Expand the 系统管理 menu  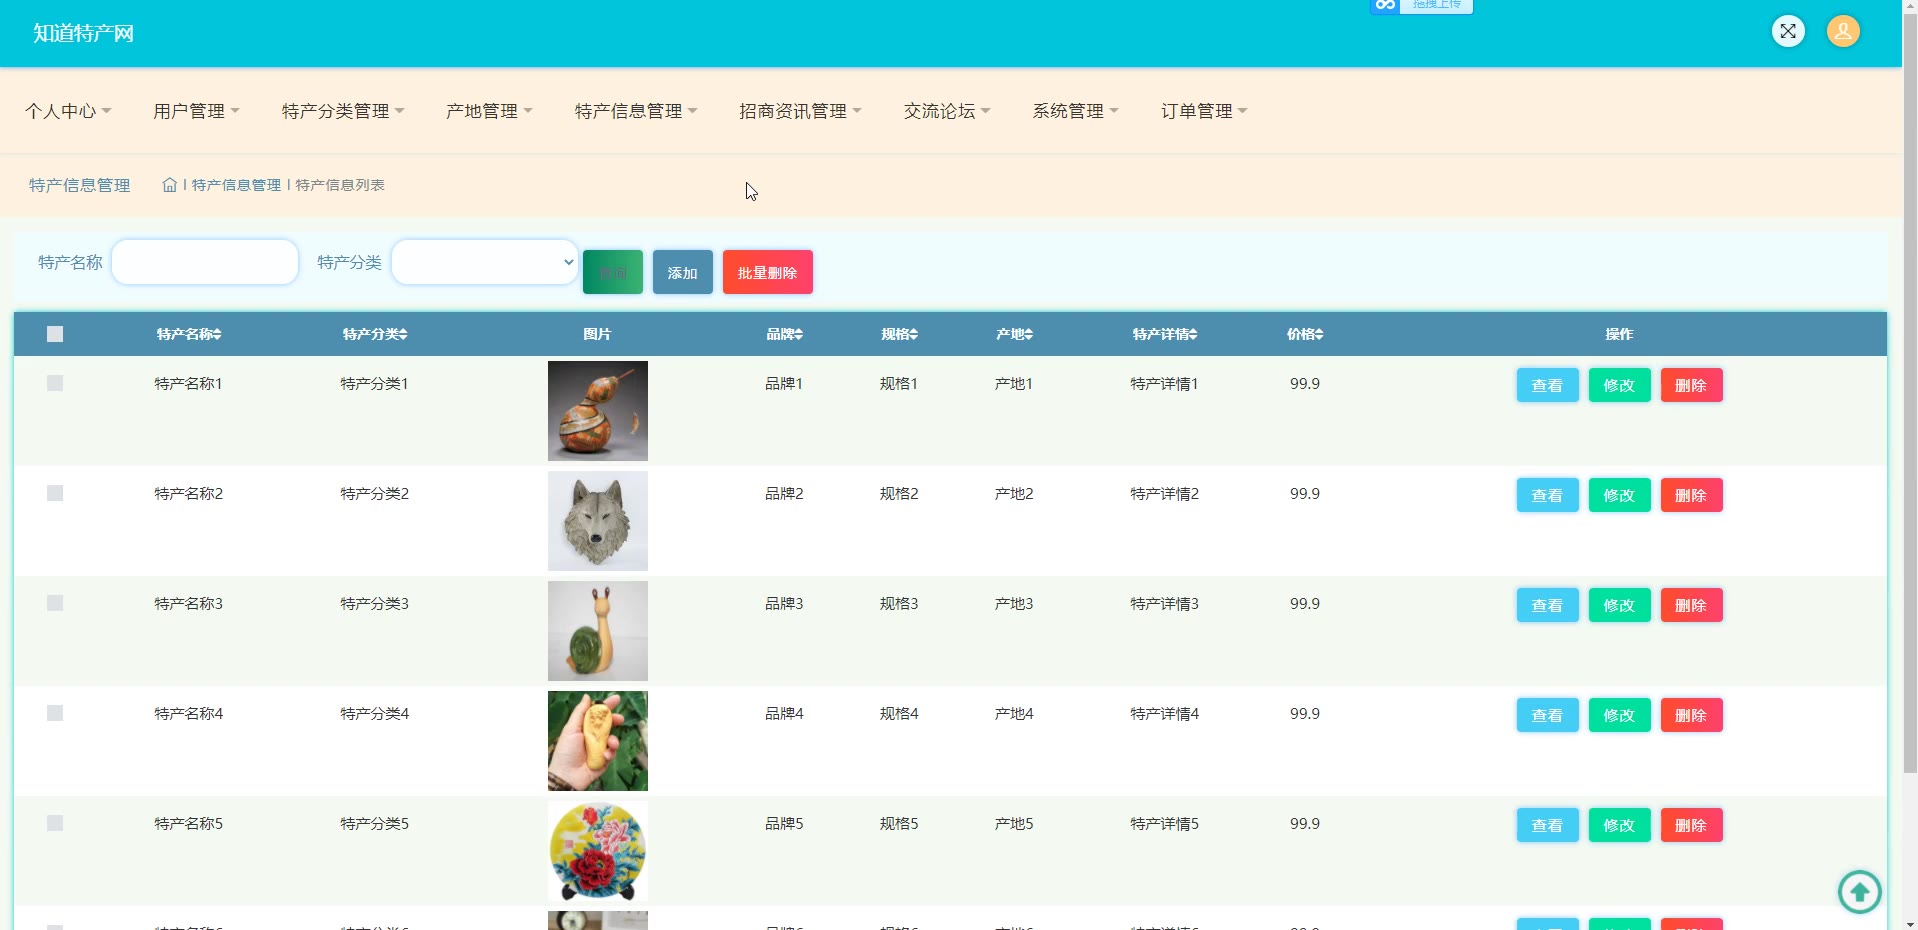point(1075,111)
